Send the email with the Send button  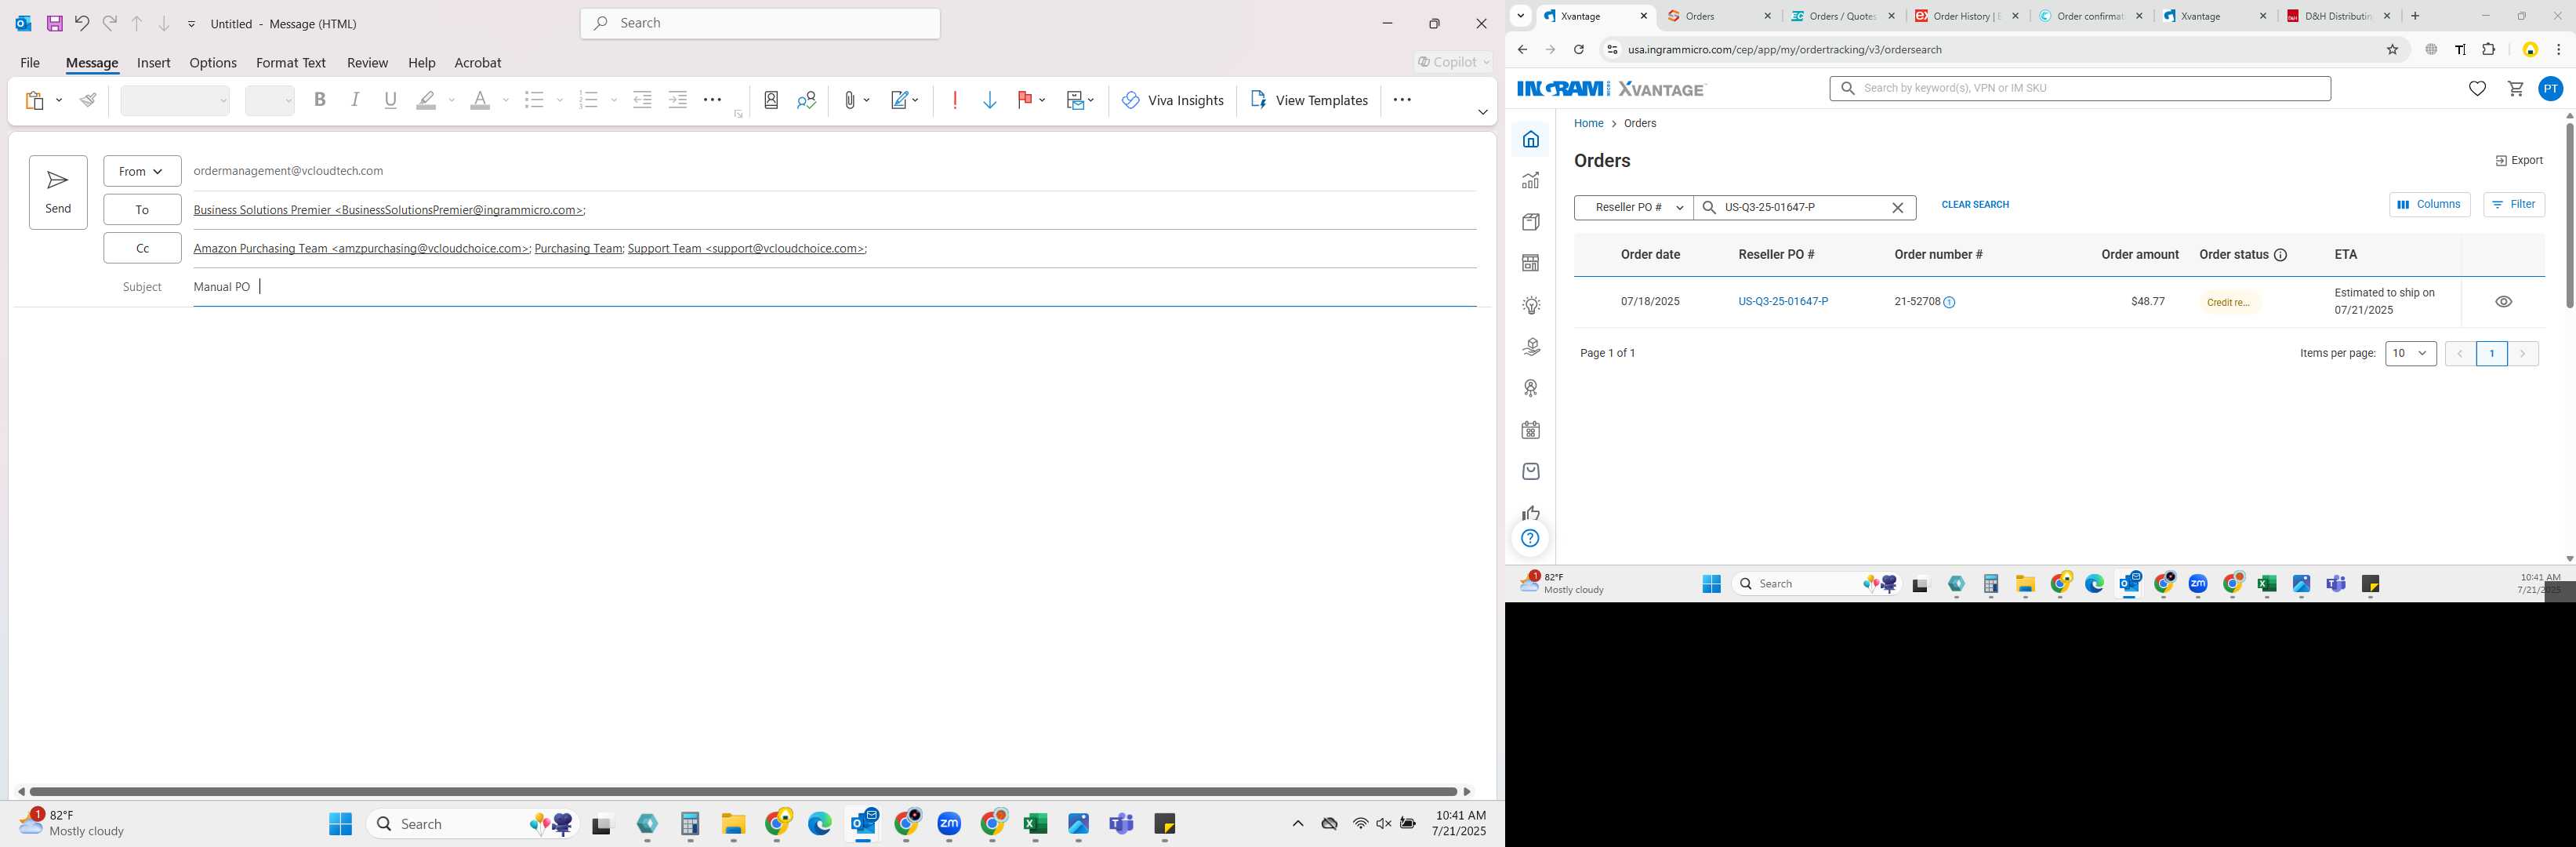58,192
